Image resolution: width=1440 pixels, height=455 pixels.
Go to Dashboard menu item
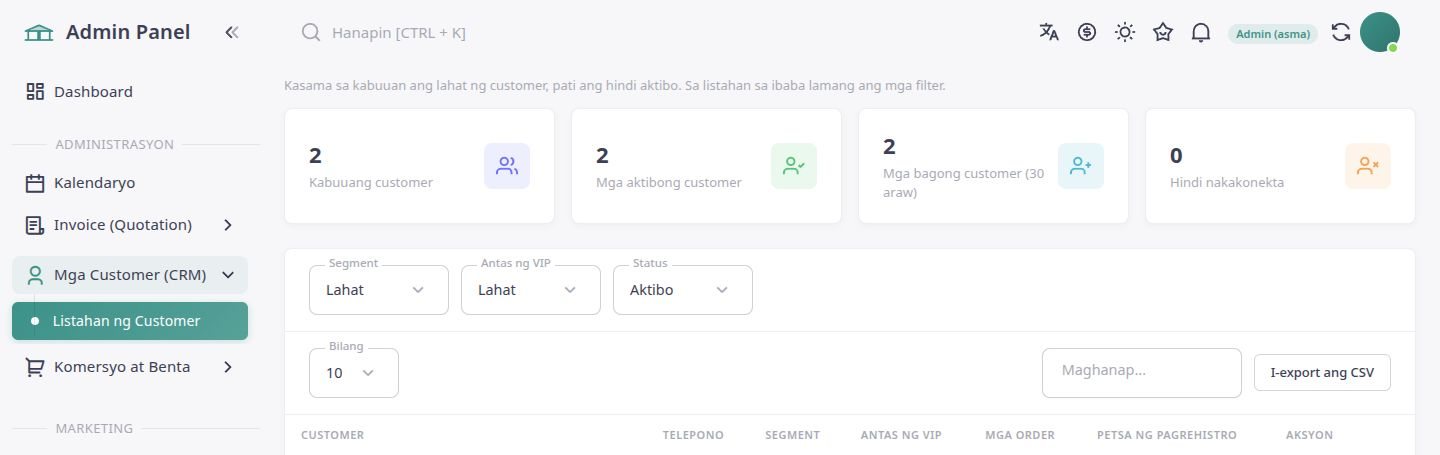[x=130, y=91]
